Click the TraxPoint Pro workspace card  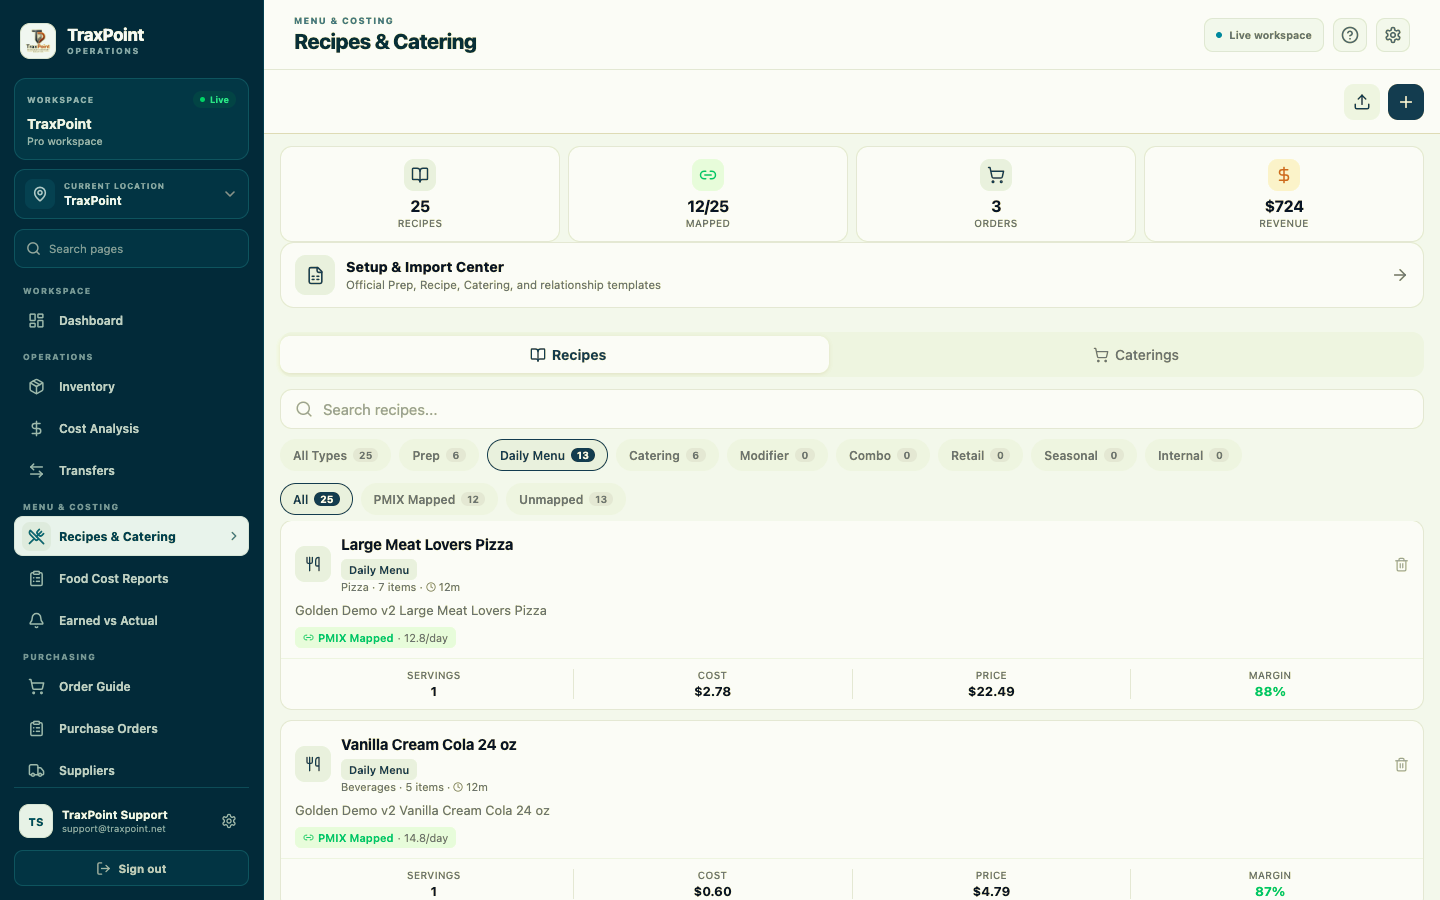coord(131,119)
